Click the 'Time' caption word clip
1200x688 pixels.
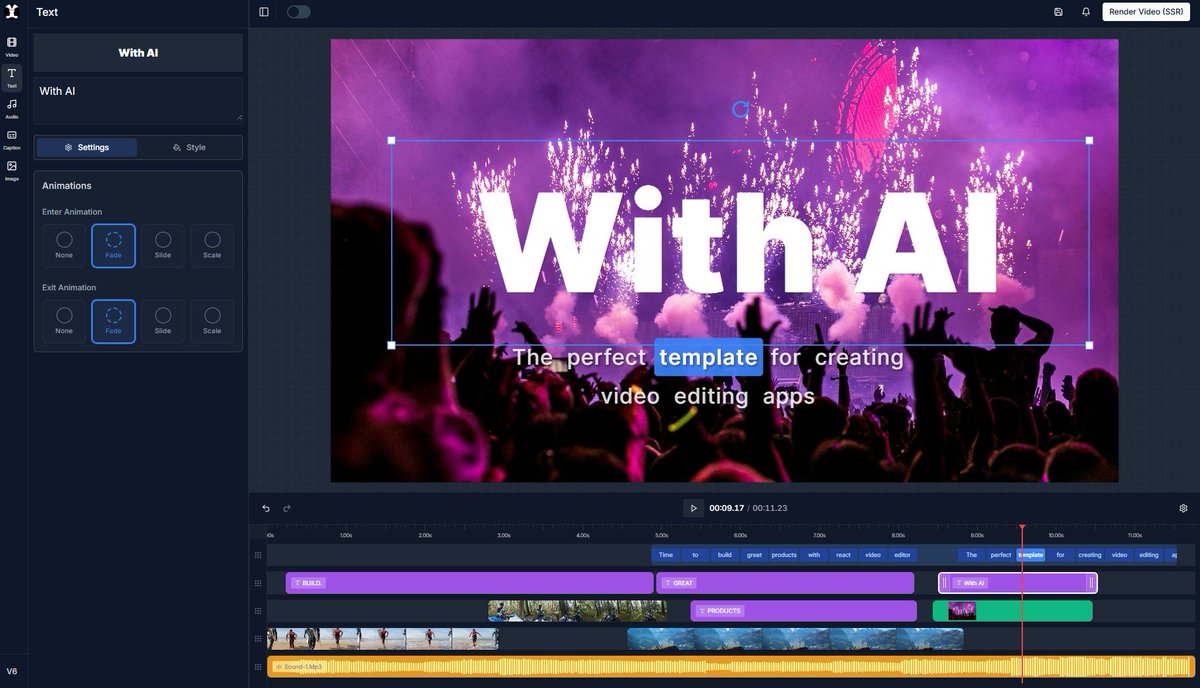tap(666, 555)
